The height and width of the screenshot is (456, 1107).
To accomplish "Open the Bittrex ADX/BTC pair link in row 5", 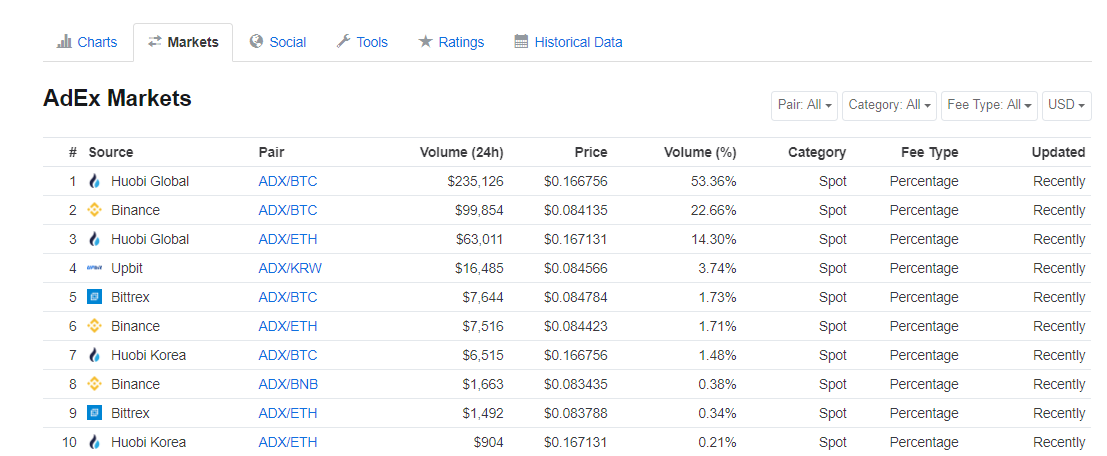I will 288,297.
